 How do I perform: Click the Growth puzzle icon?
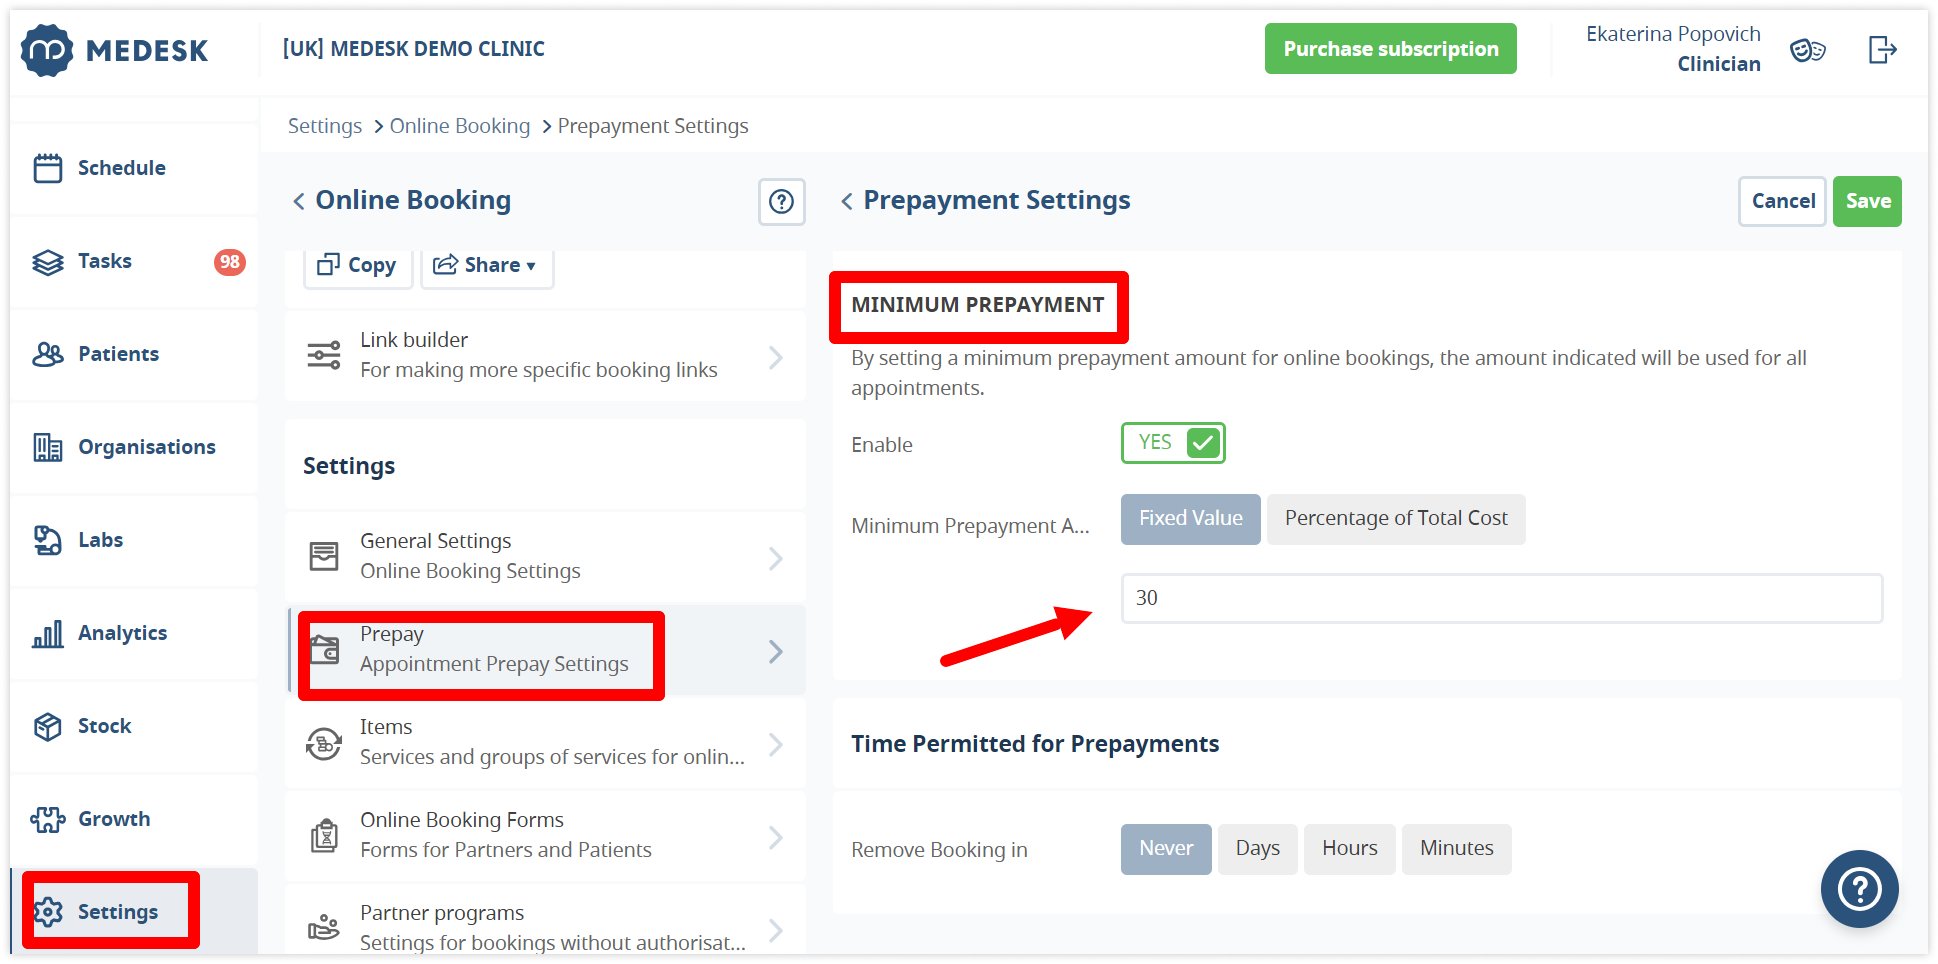click(47, 819)
